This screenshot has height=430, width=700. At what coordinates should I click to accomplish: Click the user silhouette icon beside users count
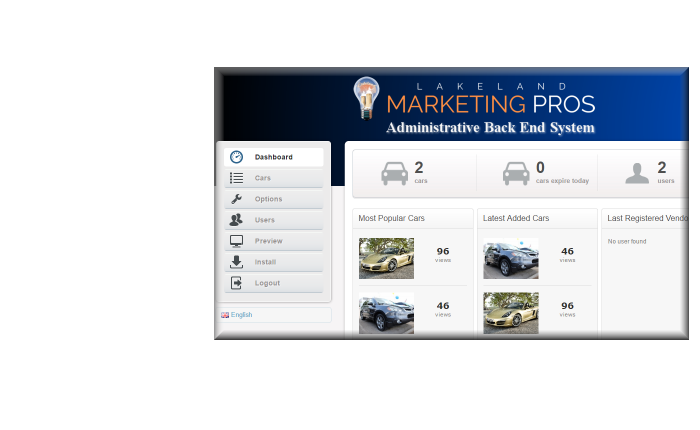[637, 174]
